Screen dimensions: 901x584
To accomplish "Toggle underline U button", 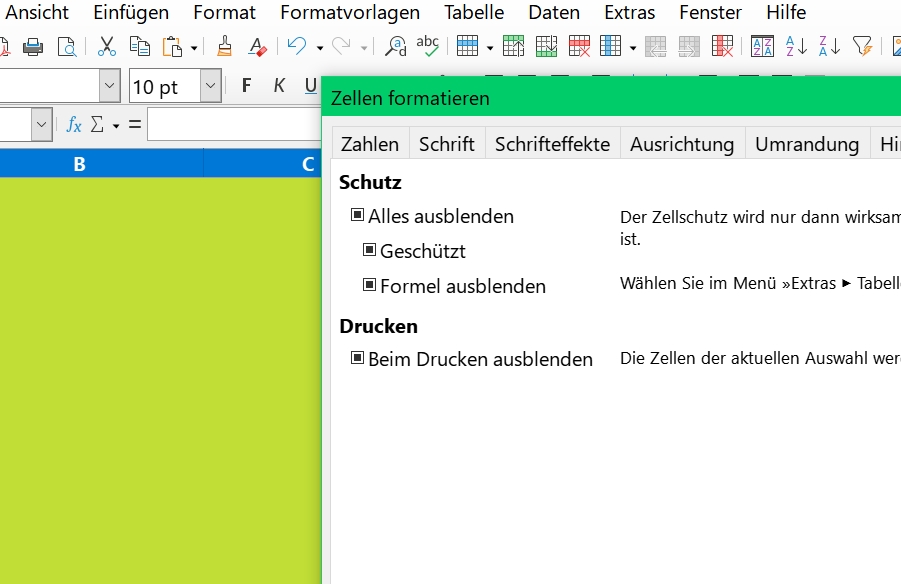I will pyautogui.click(x=310, y=86).
